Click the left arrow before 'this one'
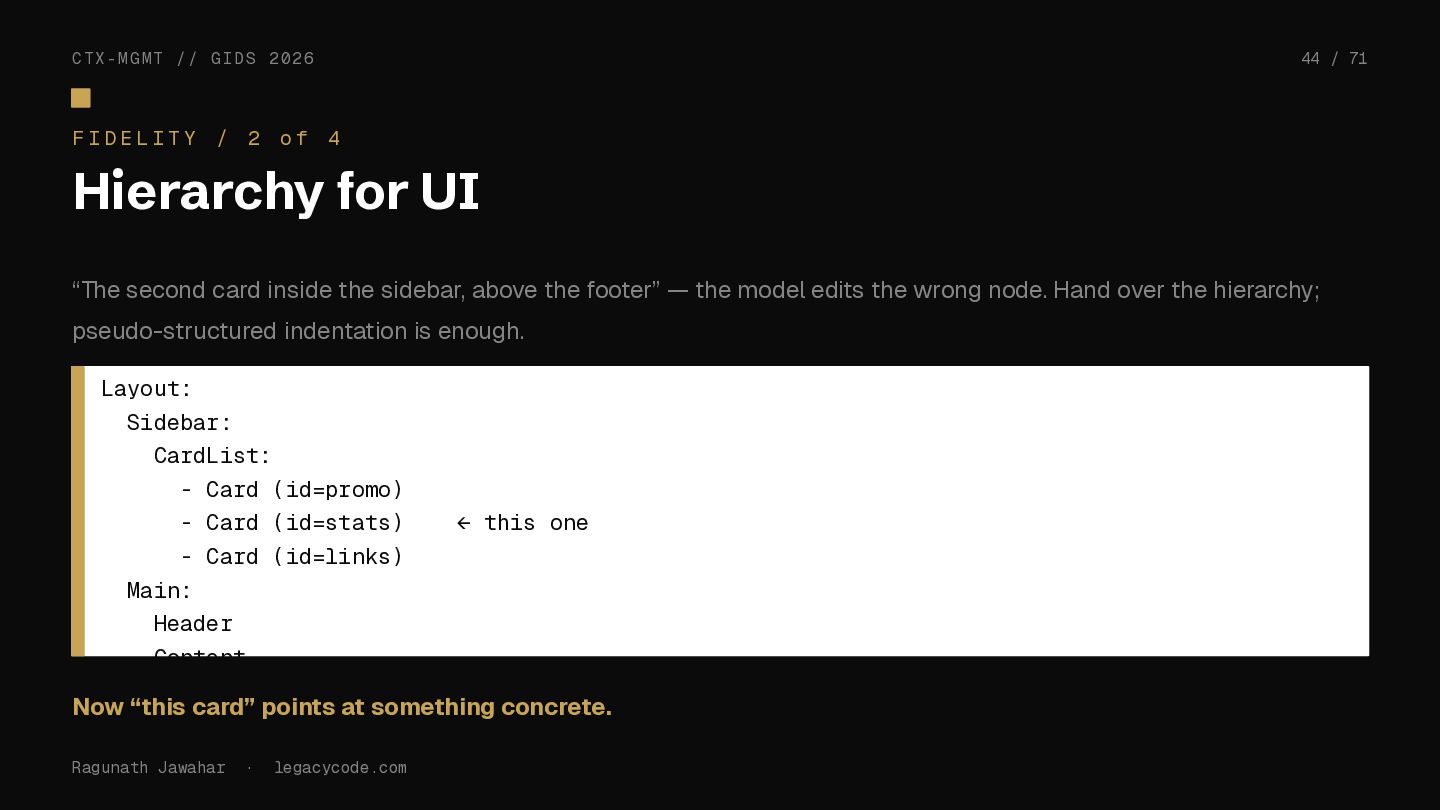Screen dimensions: 1440x810 [463, 523]
